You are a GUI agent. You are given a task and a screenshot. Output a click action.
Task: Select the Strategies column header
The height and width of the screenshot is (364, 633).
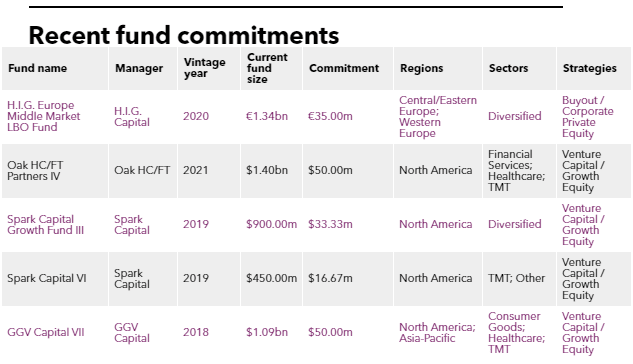589,68
